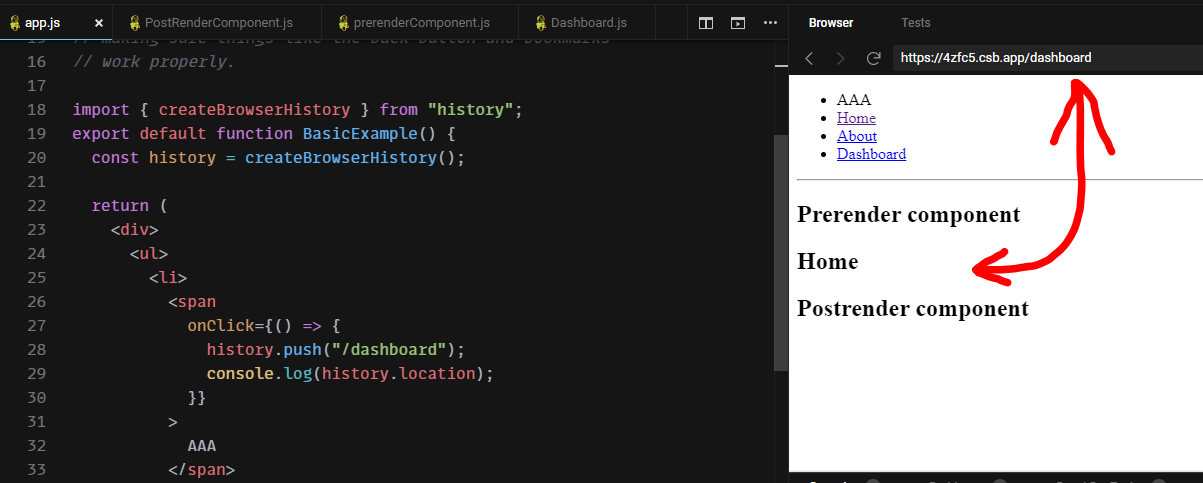Click the createBrowserHistory import on line 18
1203x483 pixels.
pos(254,109)
